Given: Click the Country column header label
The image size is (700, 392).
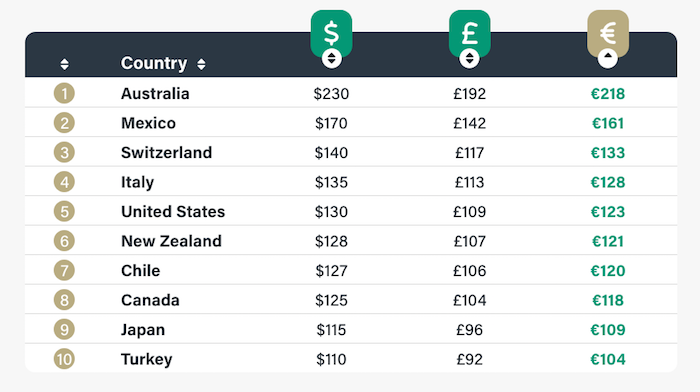Looking at the screenshot, I should pyautogui.click(x=154, y=63).
